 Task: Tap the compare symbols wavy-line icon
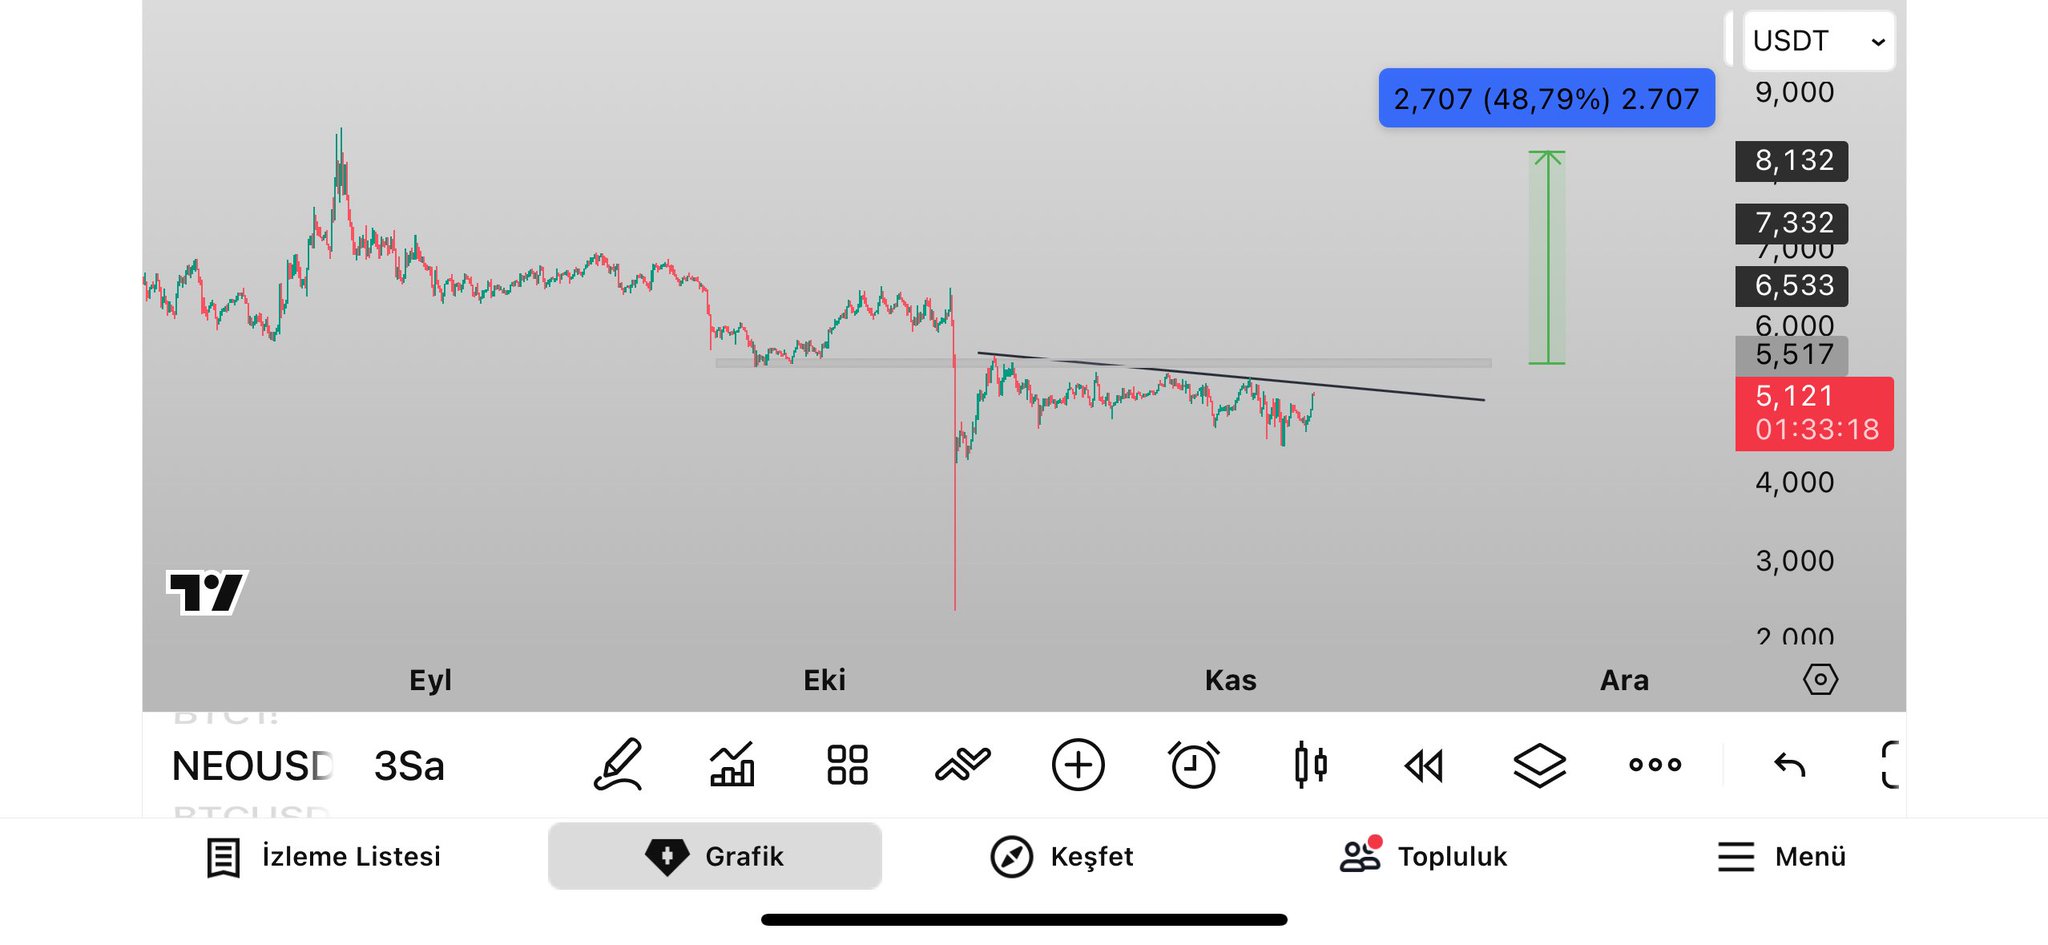click(962, 766)
